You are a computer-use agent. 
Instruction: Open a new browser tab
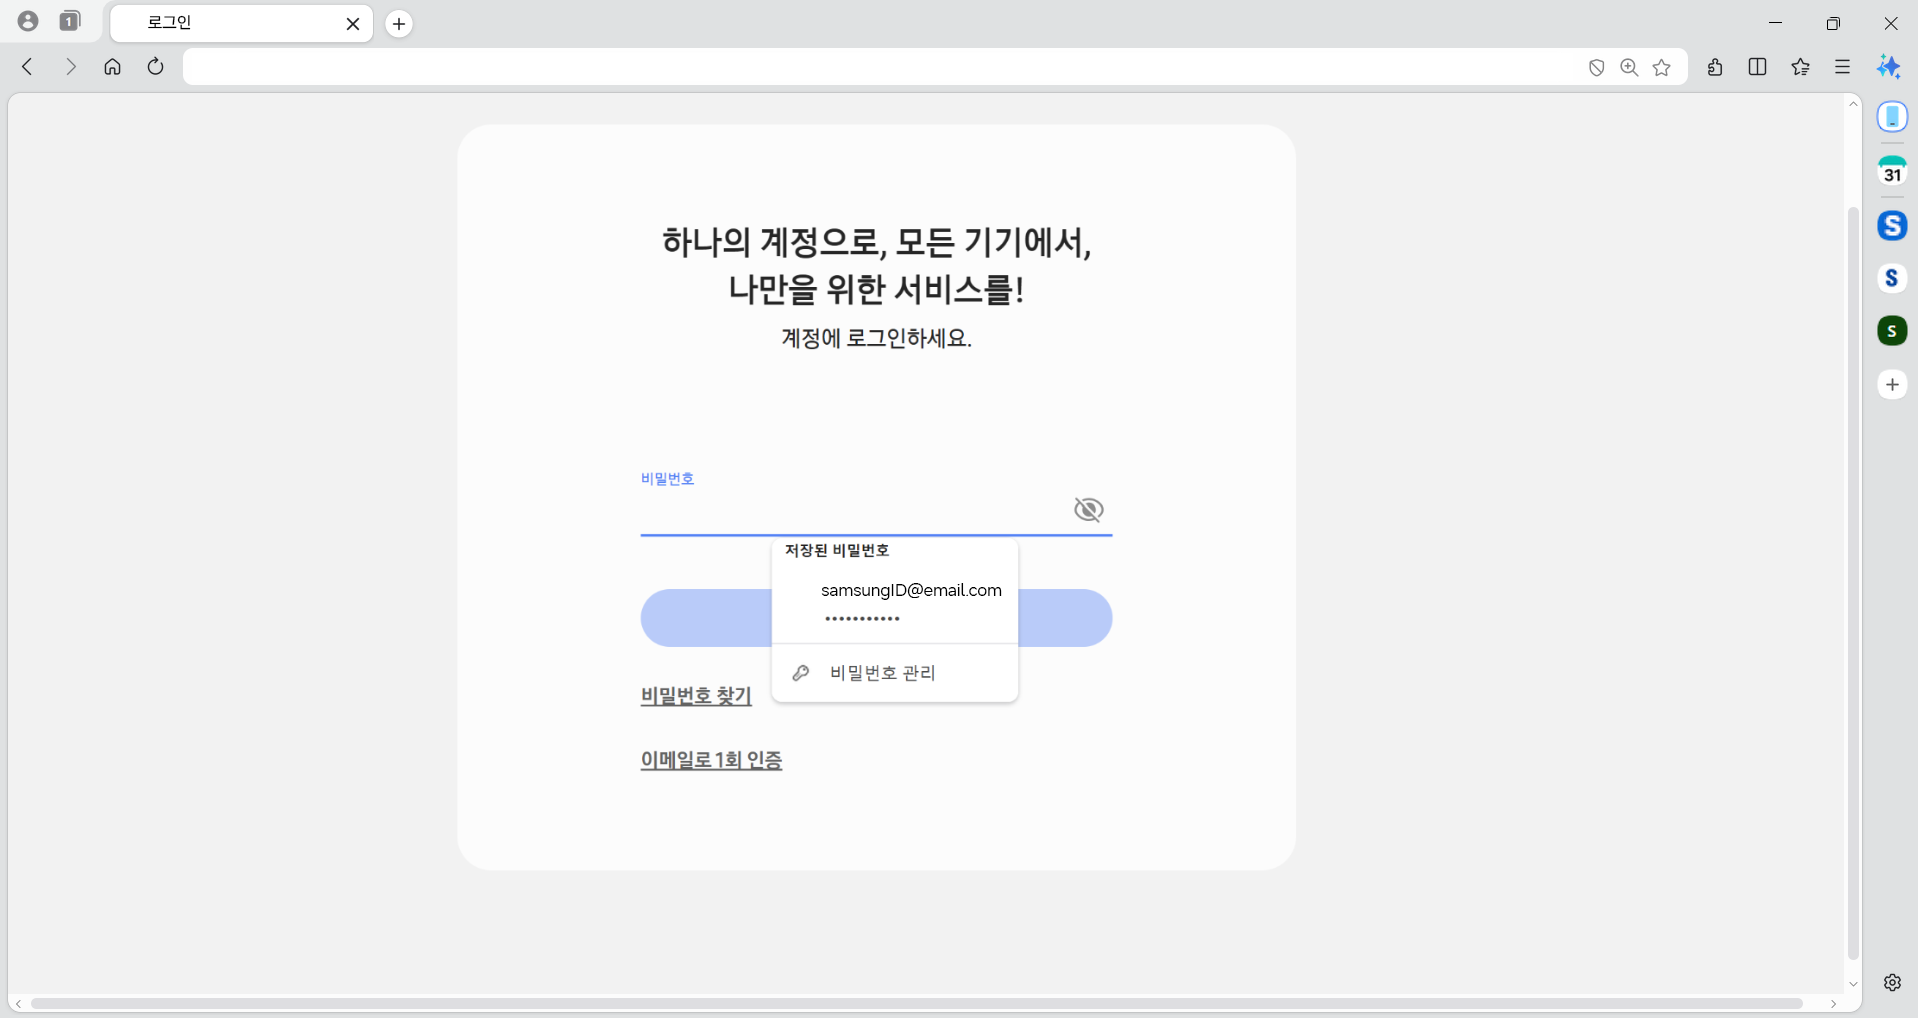click(x=399, y=24)
